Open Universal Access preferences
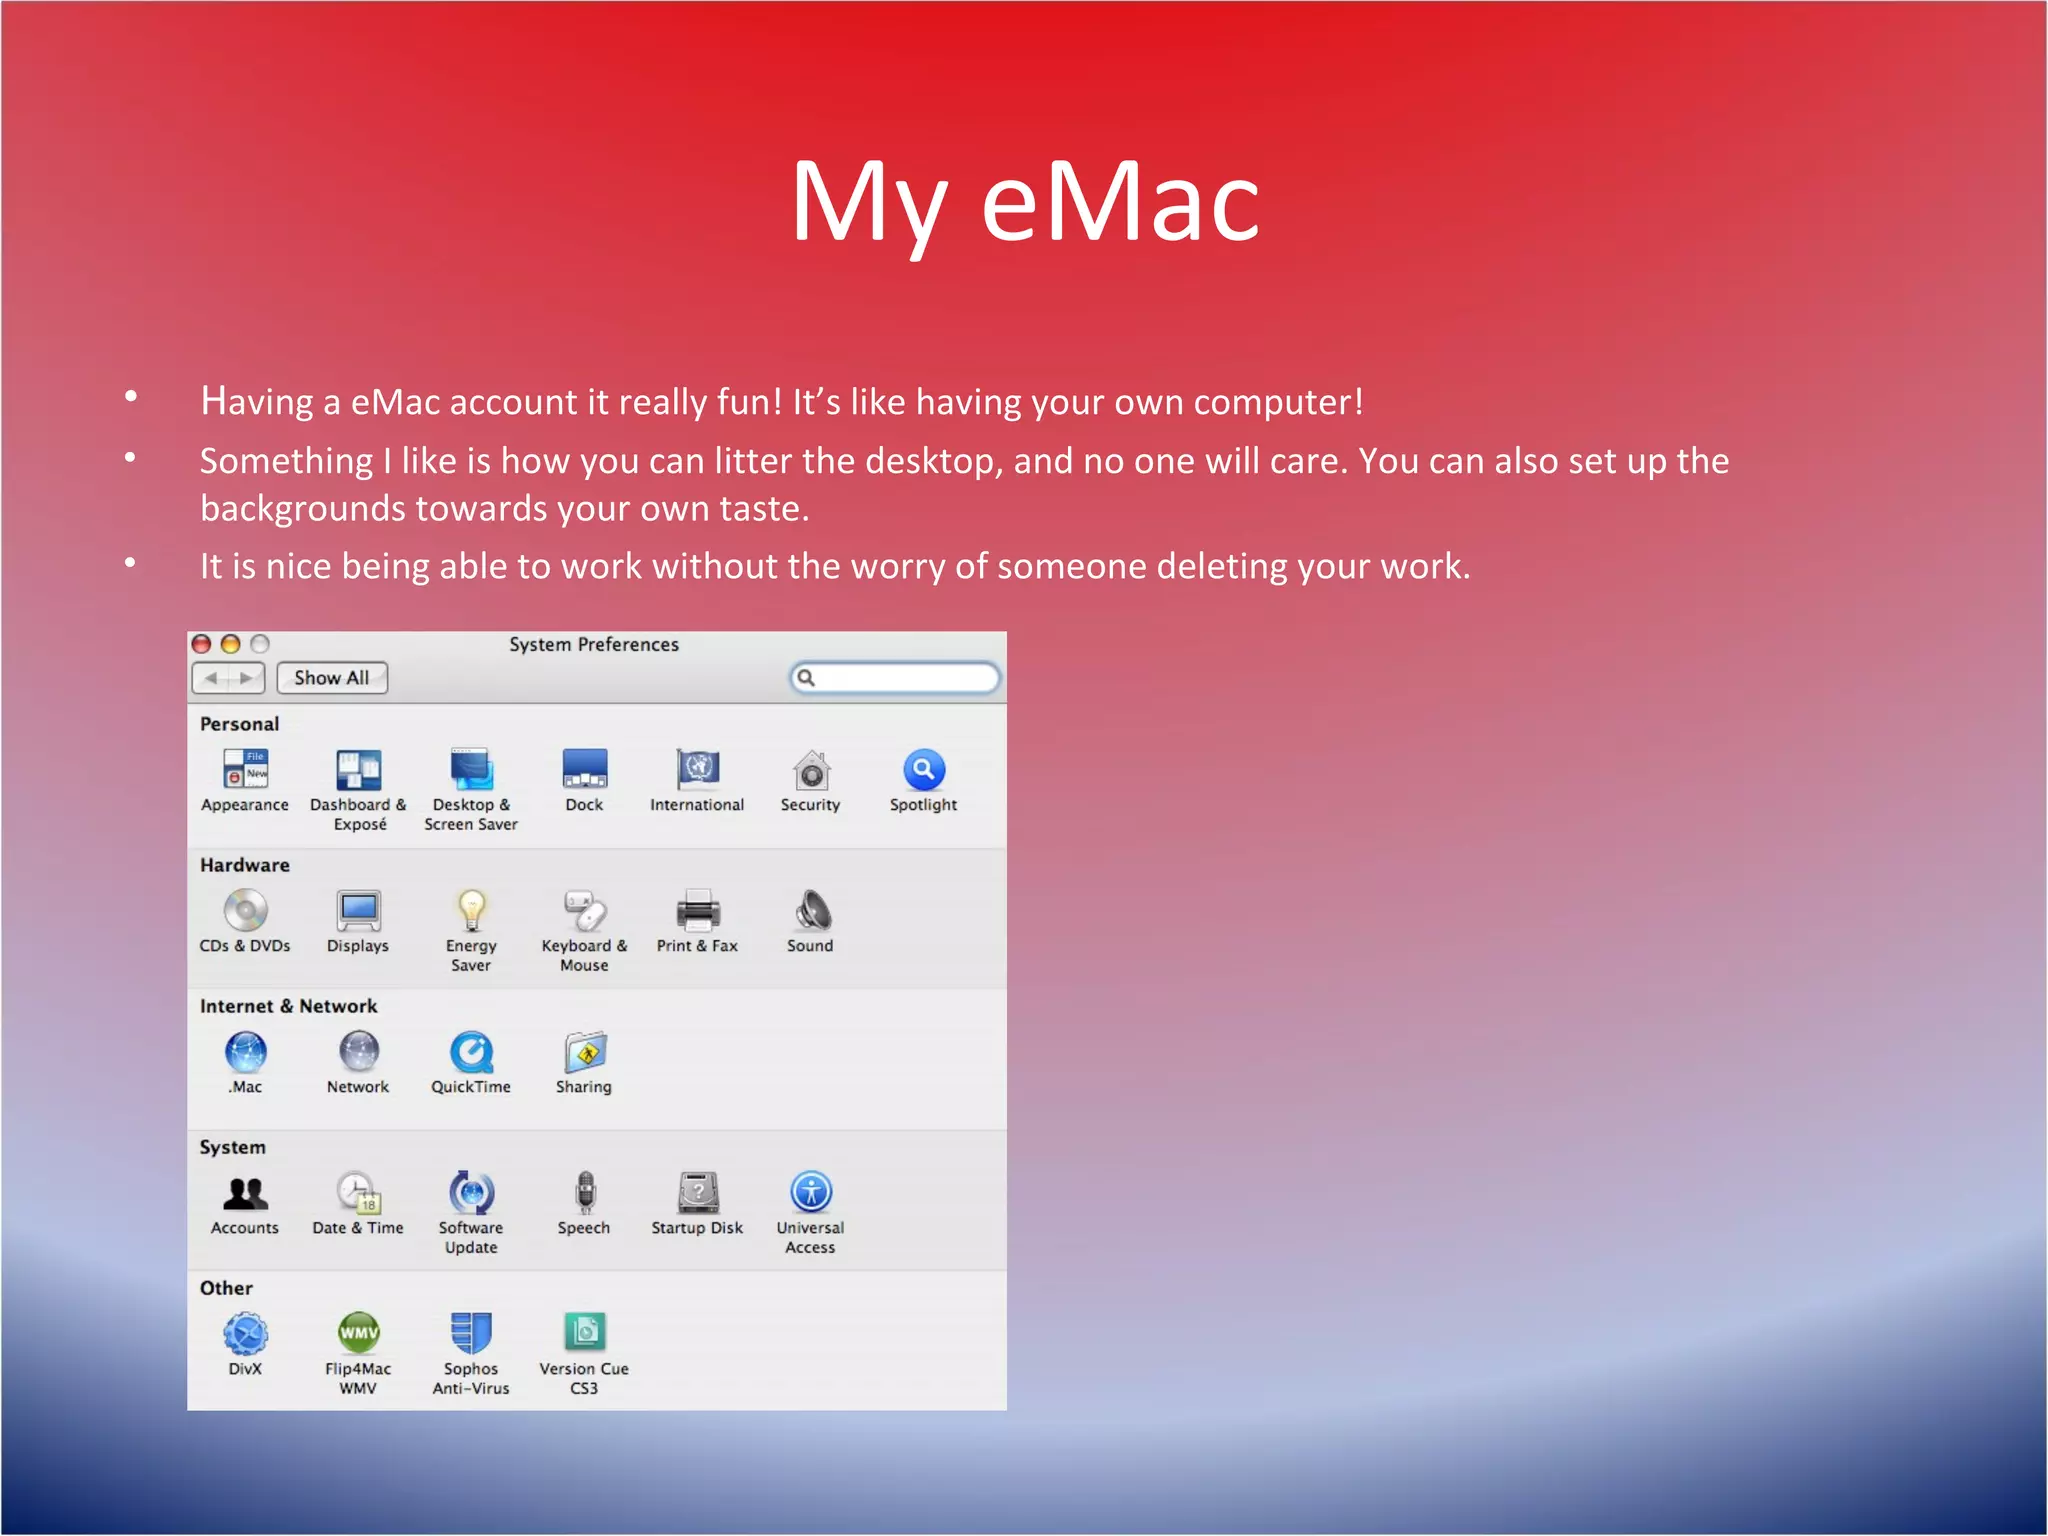This screenshot has height=1536, width=2048. coord(811,1193)
